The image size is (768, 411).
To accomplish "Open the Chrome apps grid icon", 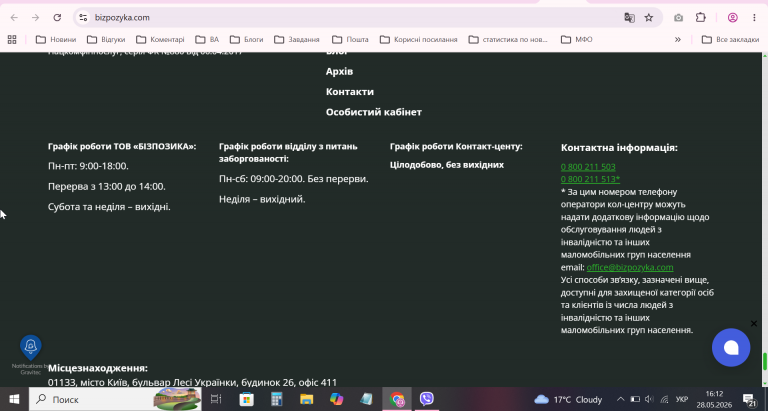I will tap(12, 39).
